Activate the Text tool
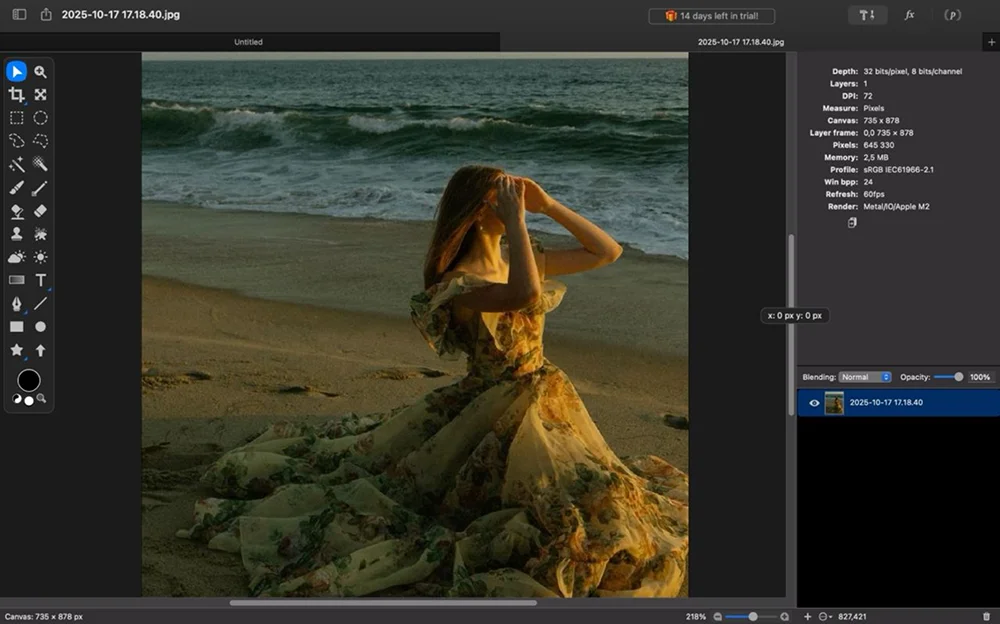 (x=41, y=280)
